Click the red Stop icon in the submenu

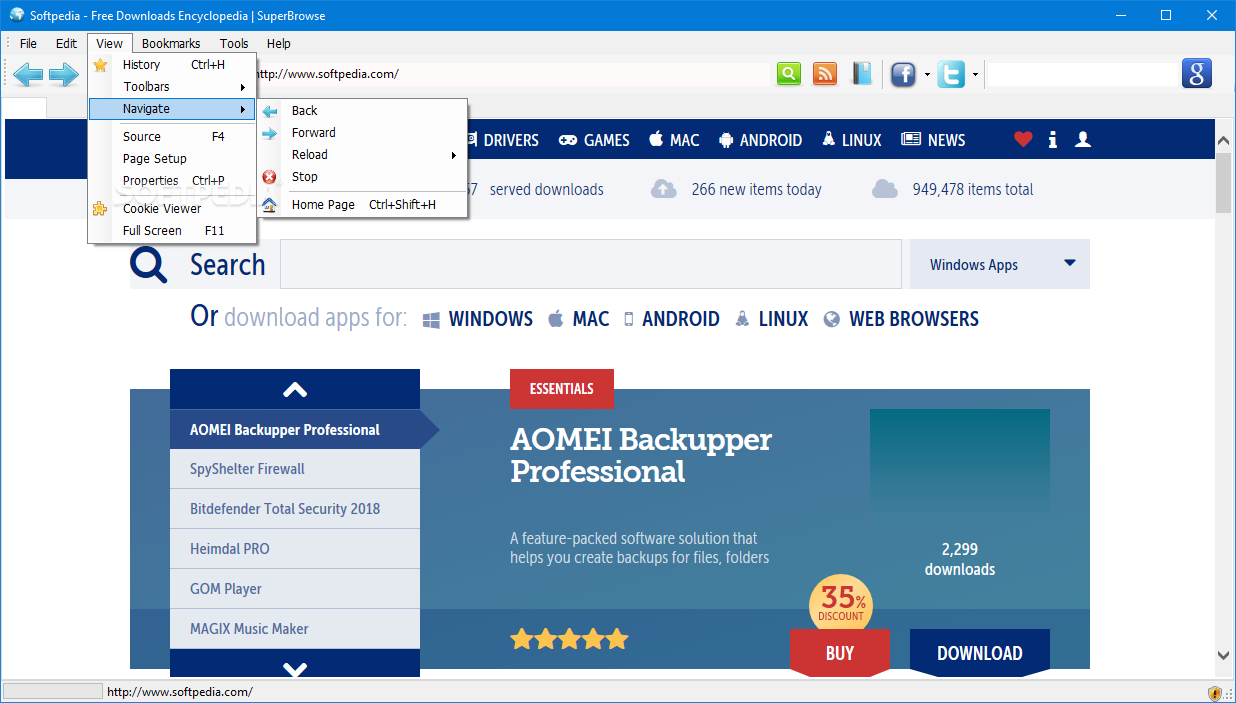270,177
